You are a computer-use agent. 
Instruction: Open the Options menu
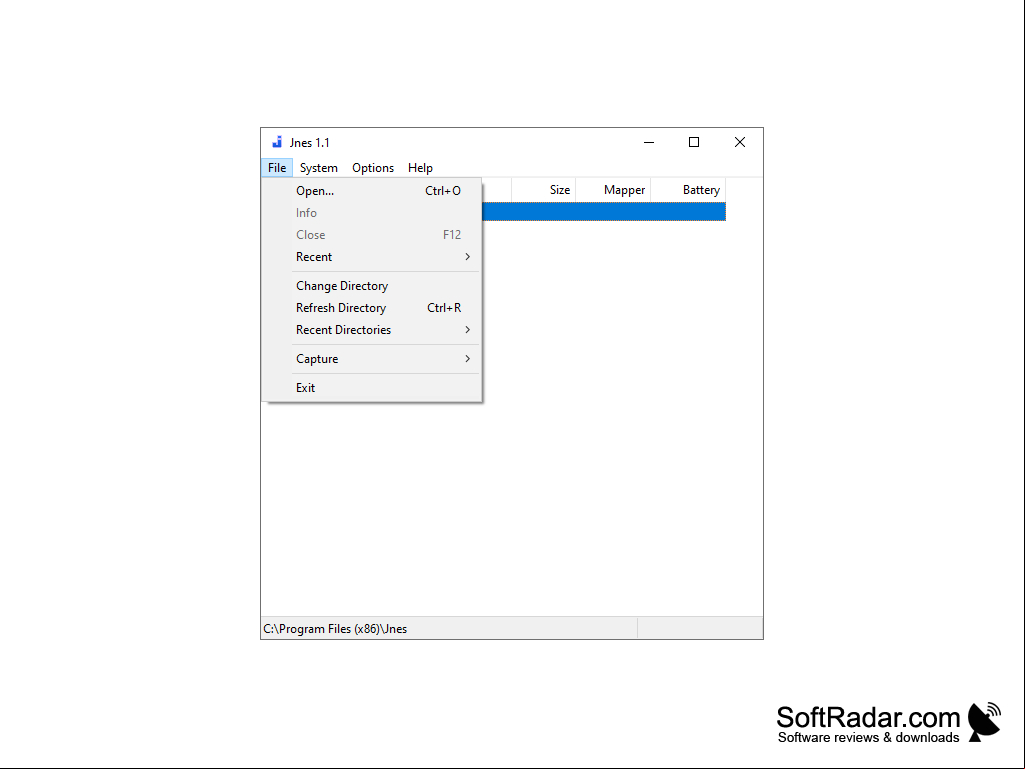coord(373,168)
